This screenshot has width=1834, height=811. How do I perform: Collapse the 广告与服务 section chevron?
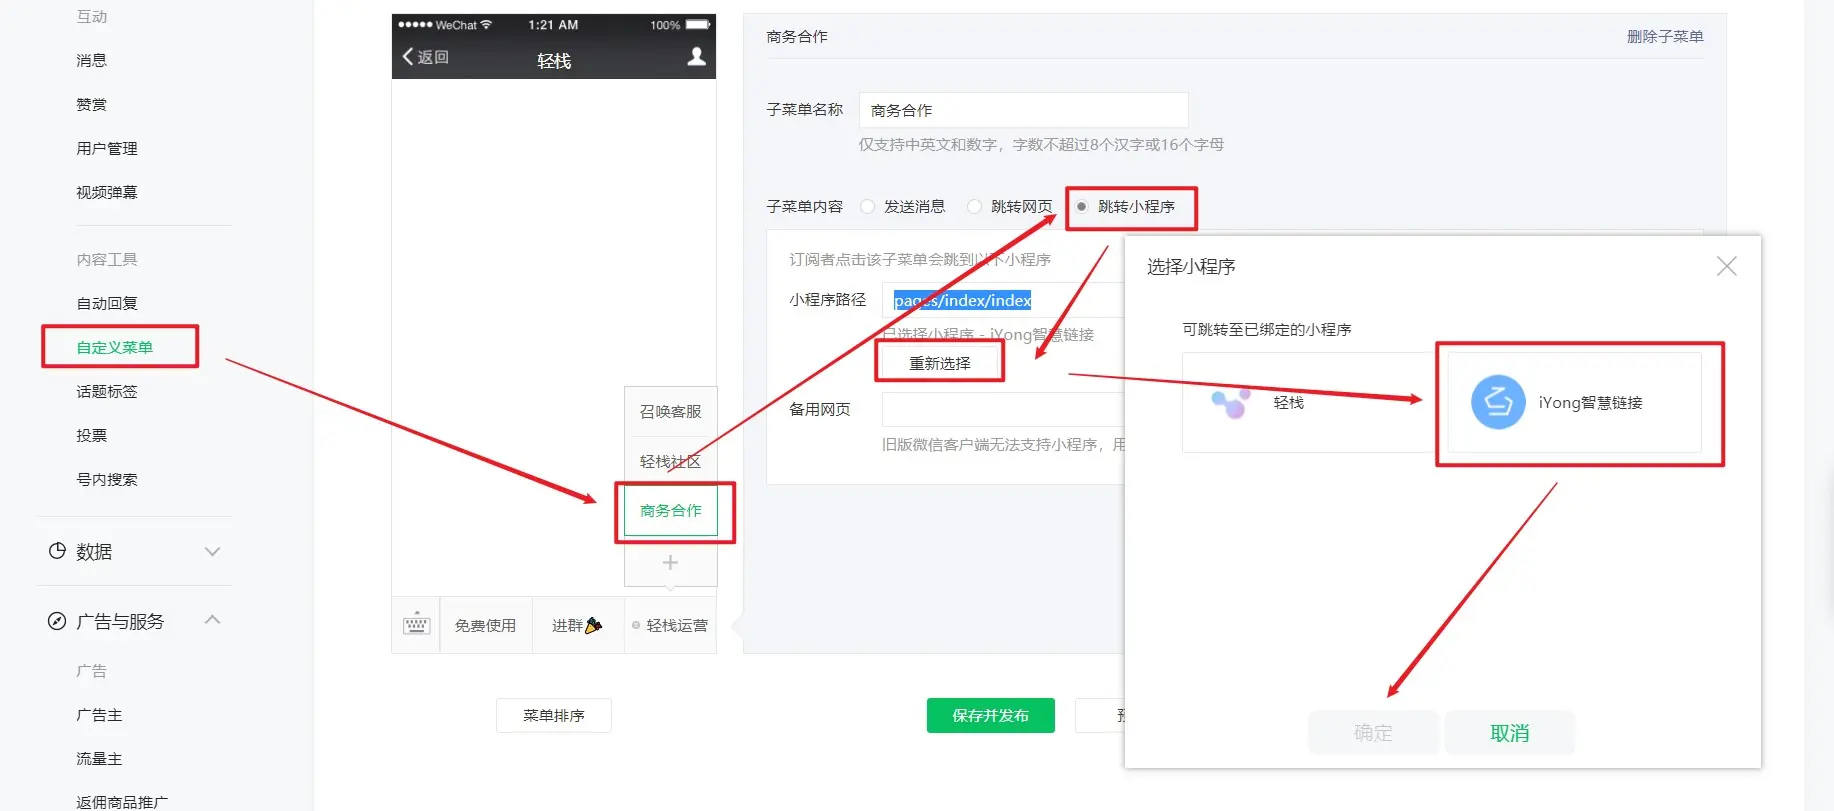point(212,620)
